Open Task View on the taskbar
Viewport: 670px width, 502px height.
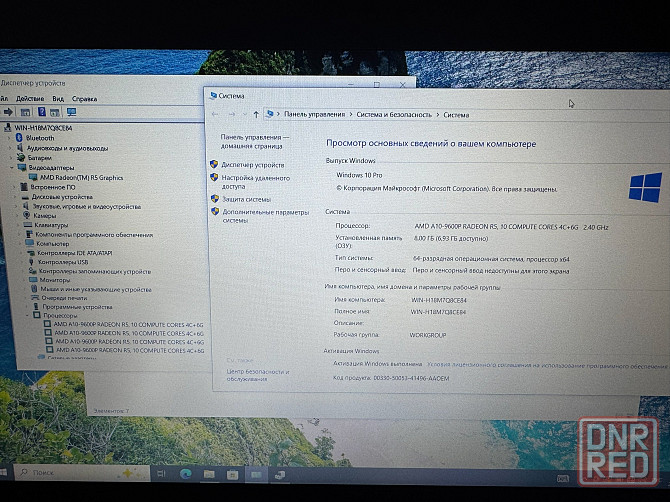coord(161,473)
